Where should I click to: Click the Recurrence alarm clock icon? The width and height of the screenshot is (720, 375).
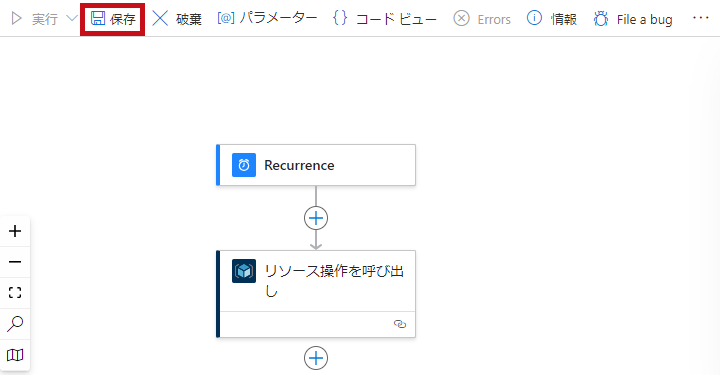tap(244, 165)
